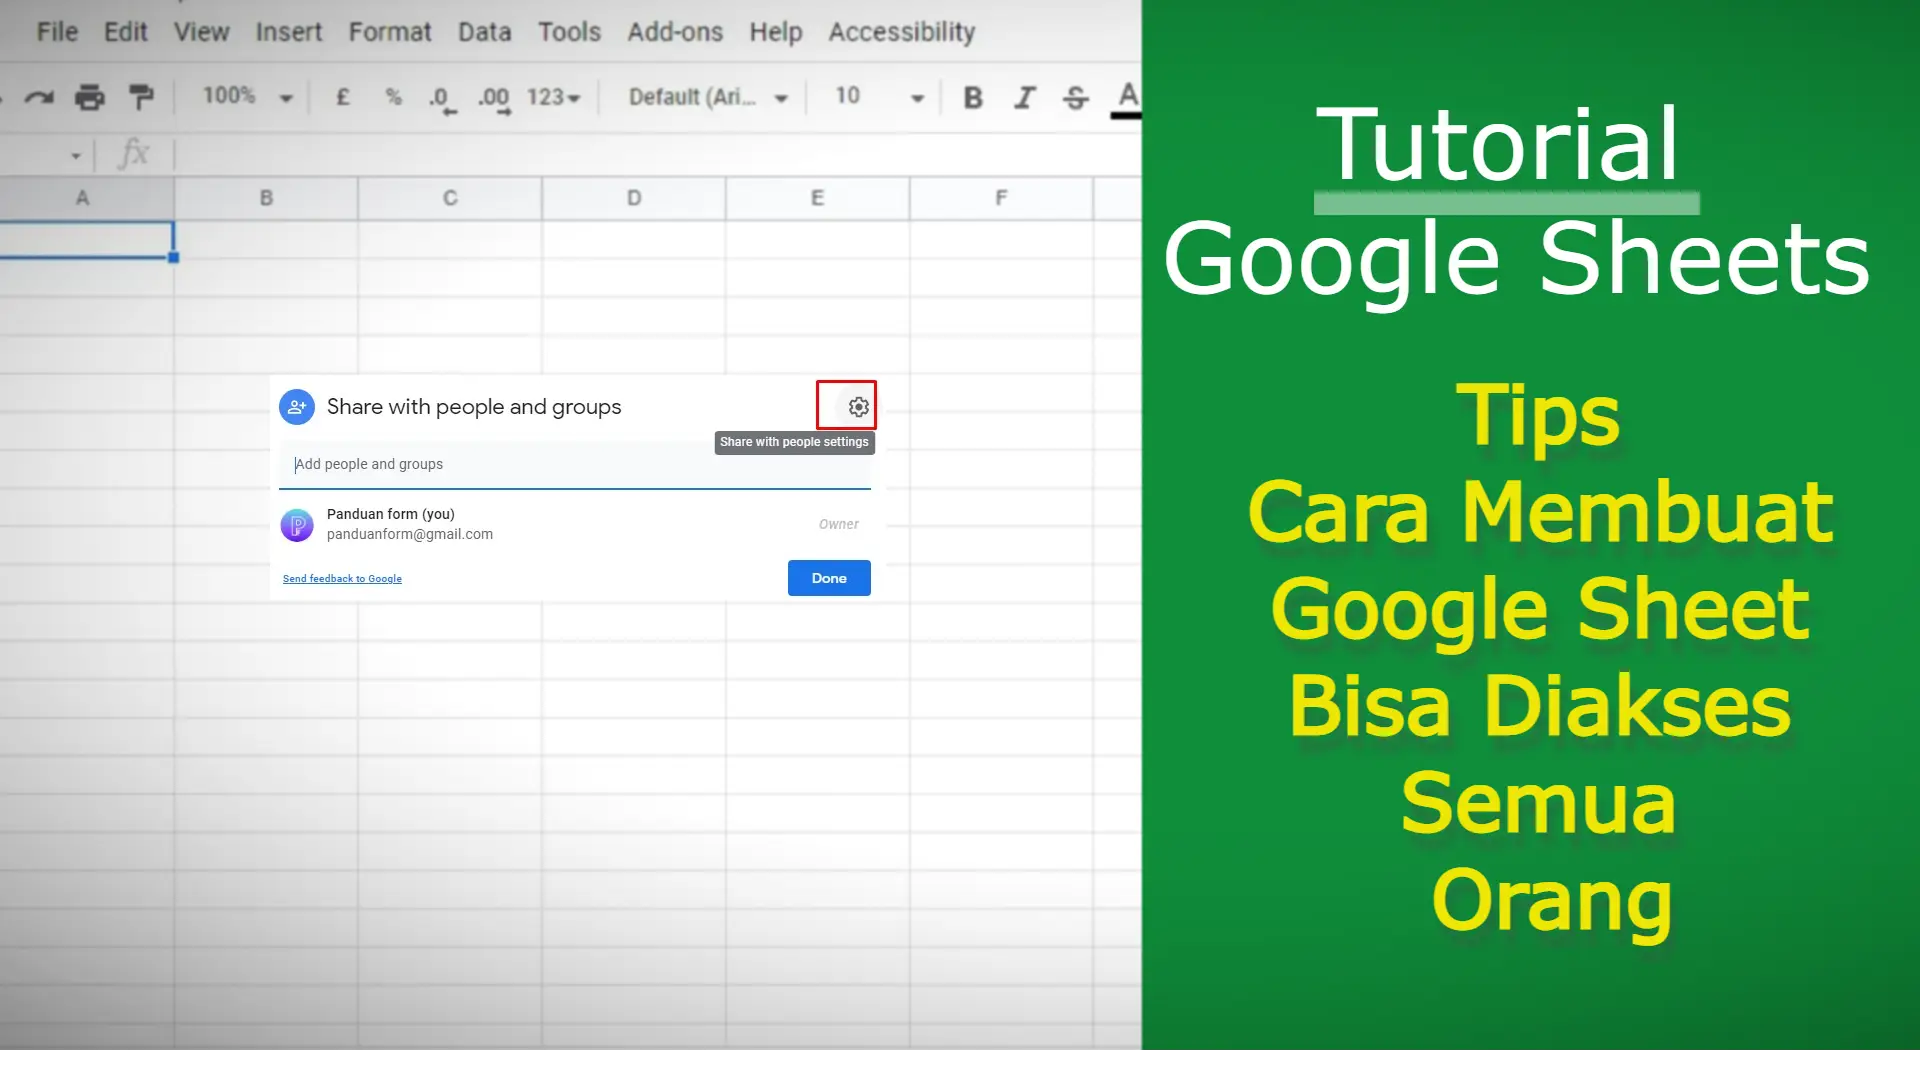The image size is (1920, 1080).
Task: Open the Accessibility menu
Action: [x=901, y=32]
